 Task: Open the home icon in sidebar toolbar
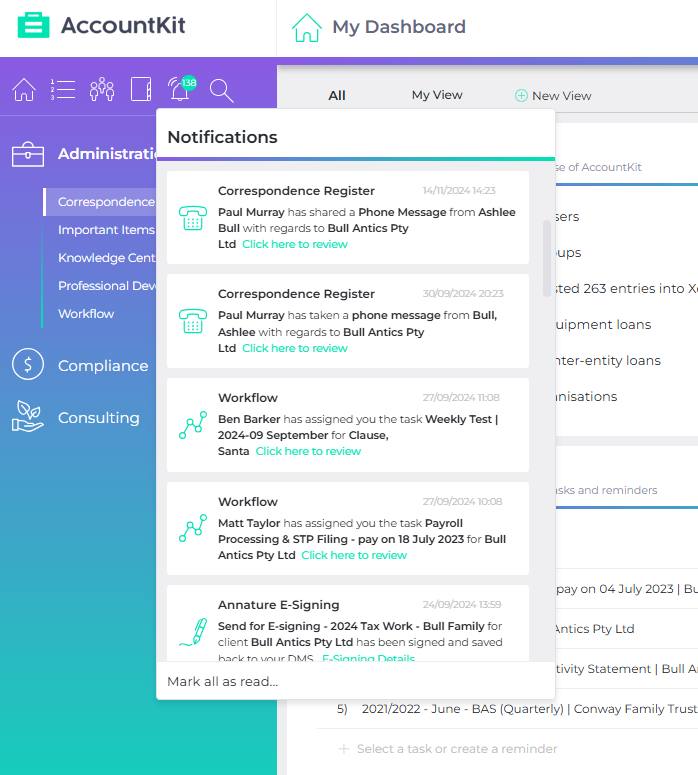pos(24,90)
